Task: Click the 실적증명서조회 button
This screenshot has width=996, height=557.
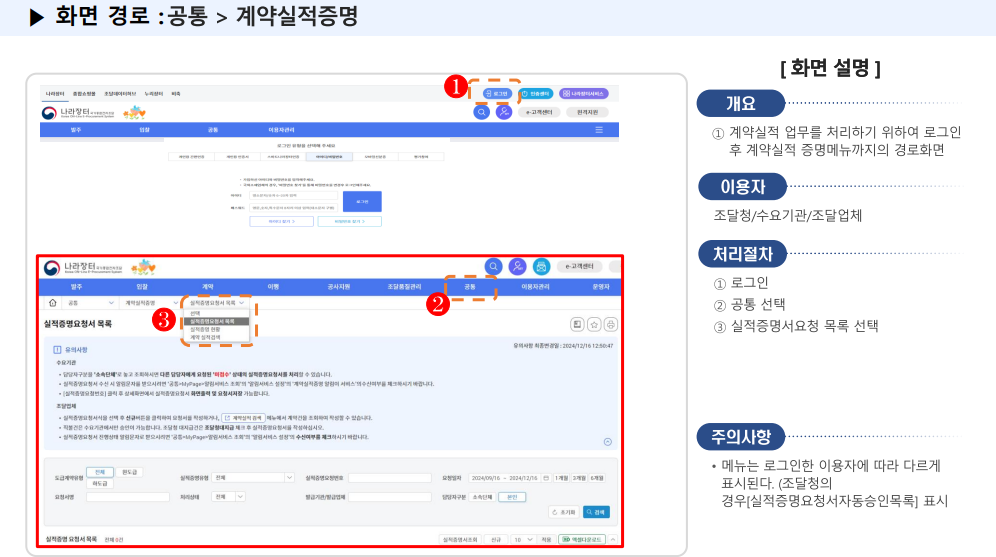Action: tap(461, 539)
